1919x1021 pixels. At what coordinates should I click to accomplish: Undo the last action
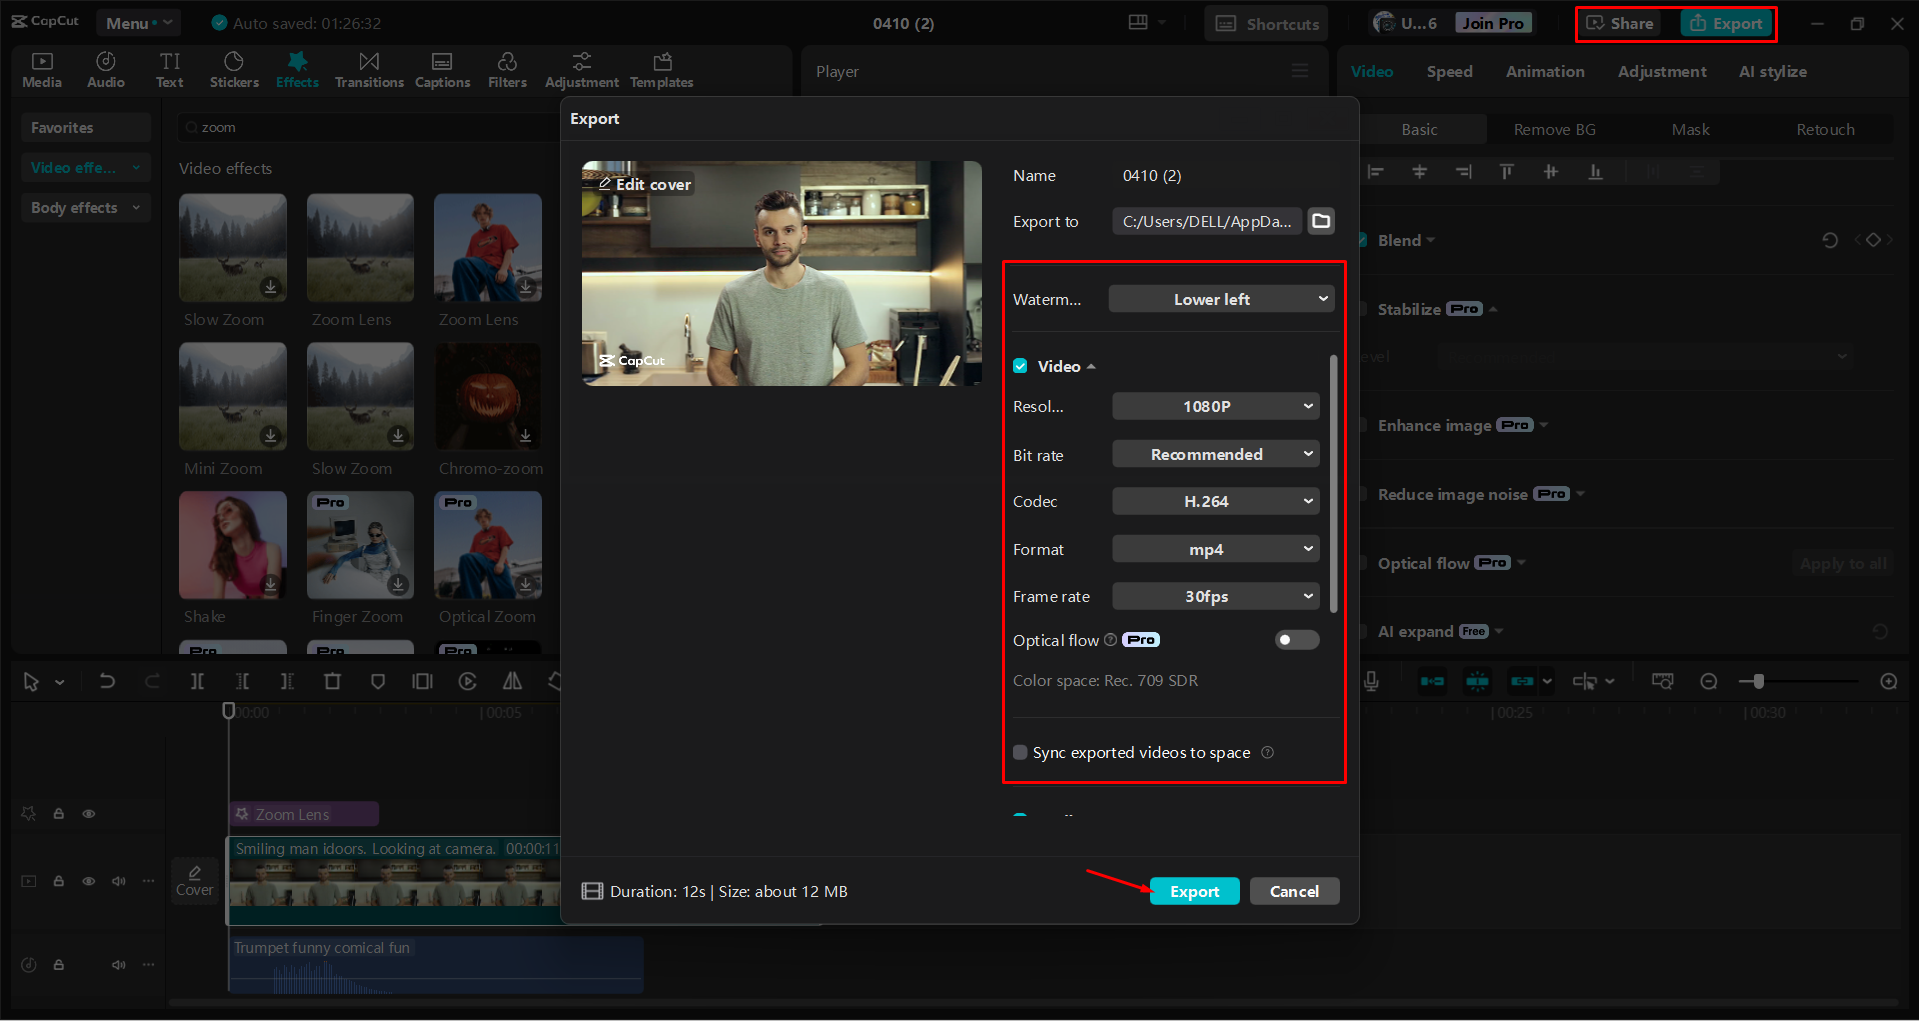click(x=107, y=681)
